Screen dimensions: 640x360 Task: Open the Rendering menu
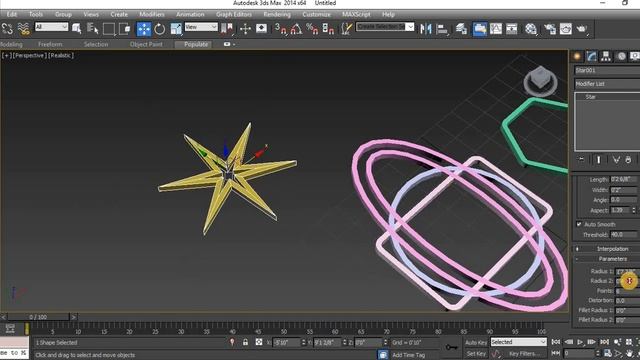click(x=277, y=14)
